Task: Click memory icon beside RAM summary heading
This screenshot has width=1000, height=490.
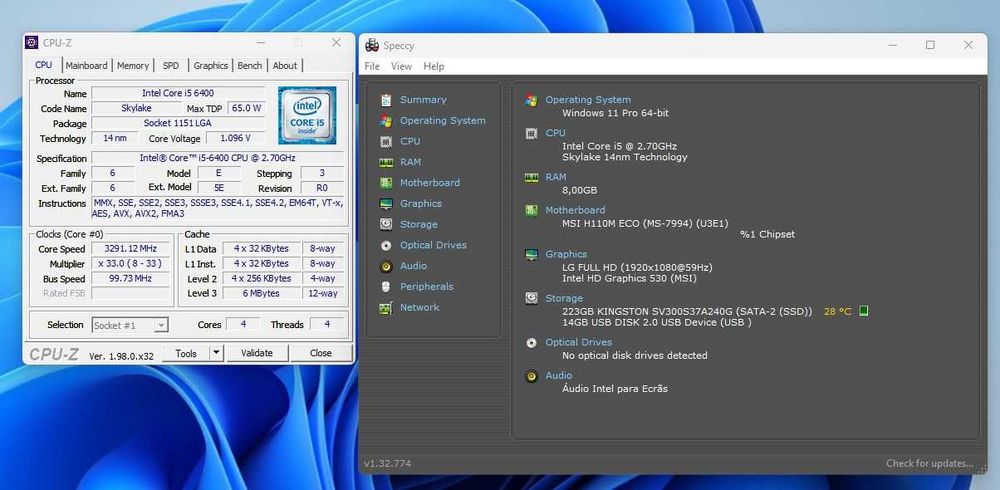Action: pos(531,177)
